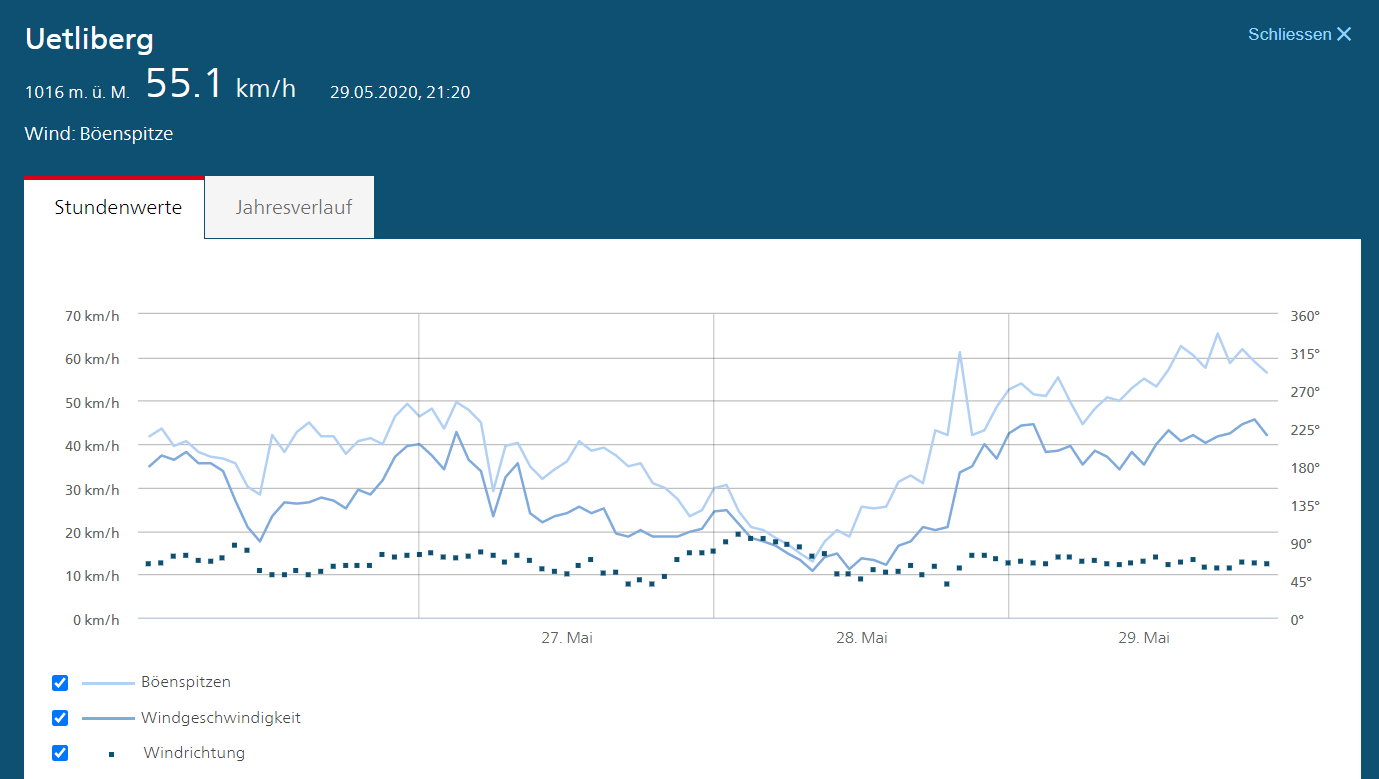Click the Windrichtung legend square marker
The width and height of the screenshot is (1379, 779).
[x=111, y=754]
